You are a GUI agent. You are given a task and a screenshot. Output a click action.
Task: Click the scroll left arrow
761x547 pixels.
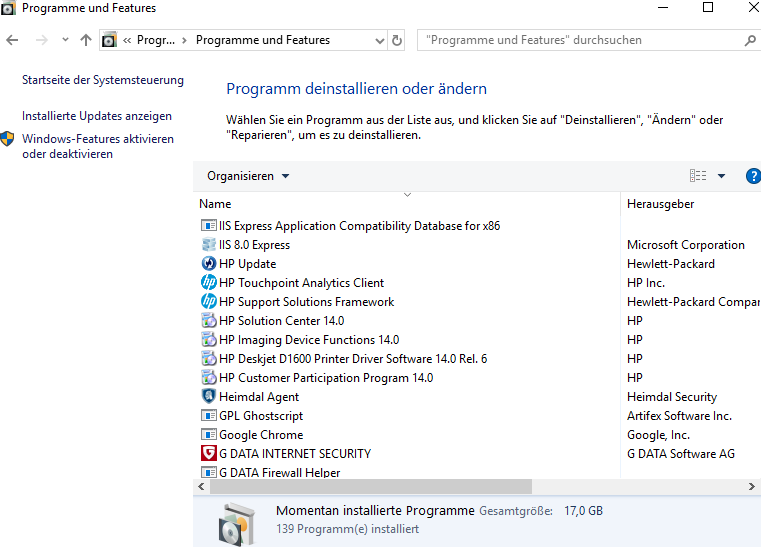click(201, 486)
